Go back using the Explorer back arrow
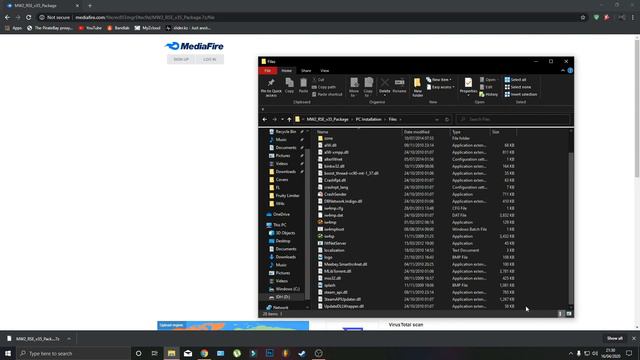The image size is (640, 360). click(264, 120)
